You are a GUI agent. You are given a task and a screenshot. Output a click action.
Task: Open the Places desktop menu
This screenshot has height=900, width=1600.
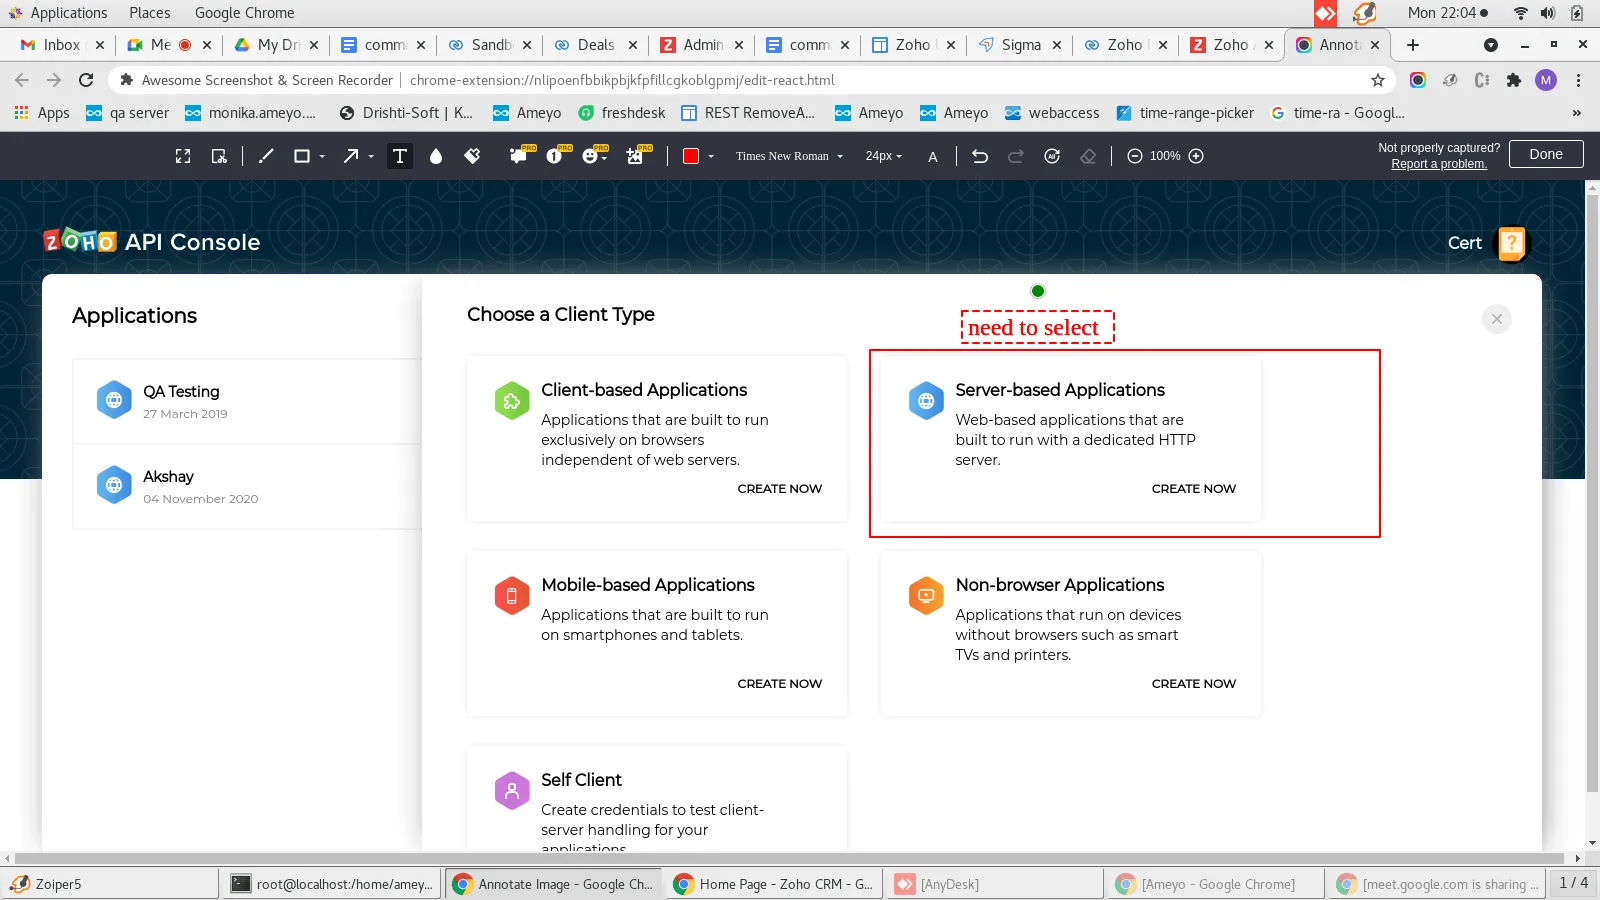(150, 13)
